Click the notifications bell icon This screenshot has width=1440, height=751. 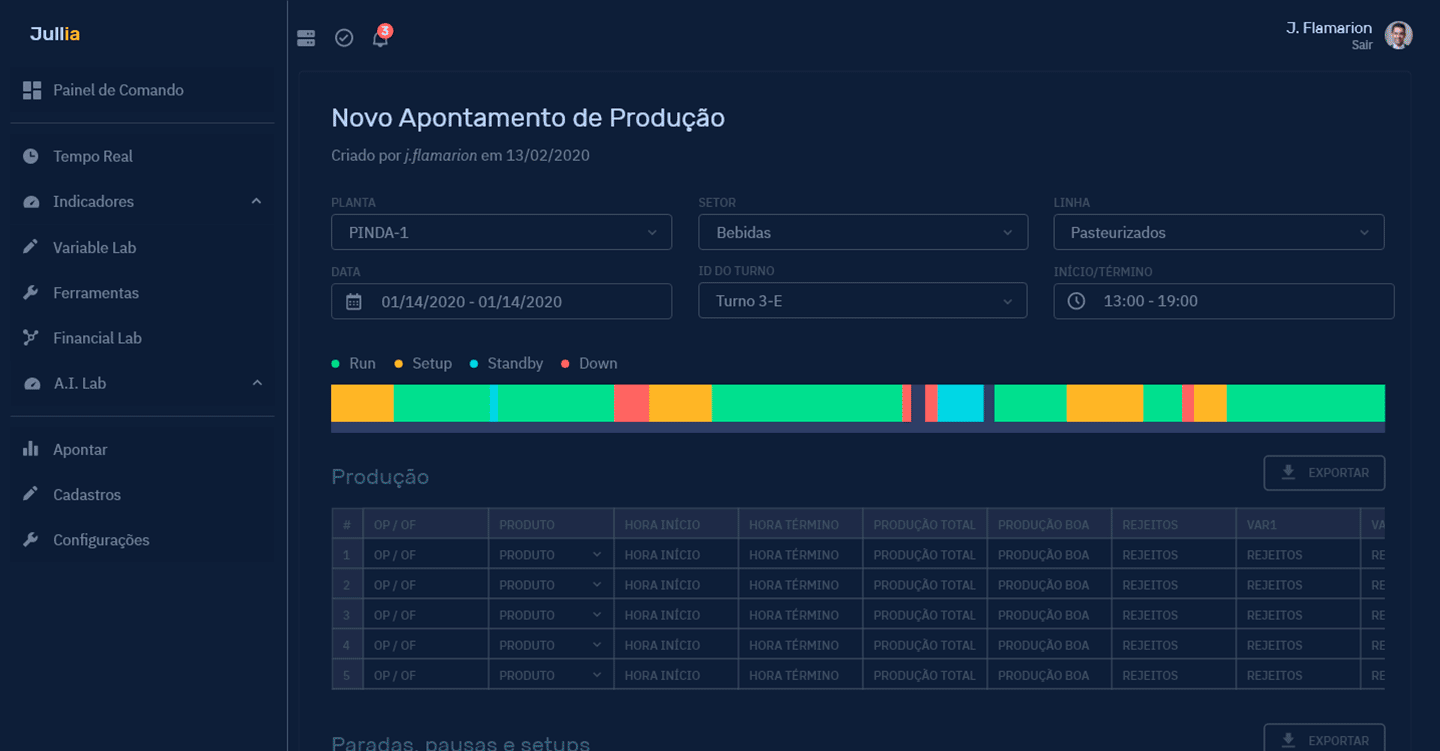(380, 38)
